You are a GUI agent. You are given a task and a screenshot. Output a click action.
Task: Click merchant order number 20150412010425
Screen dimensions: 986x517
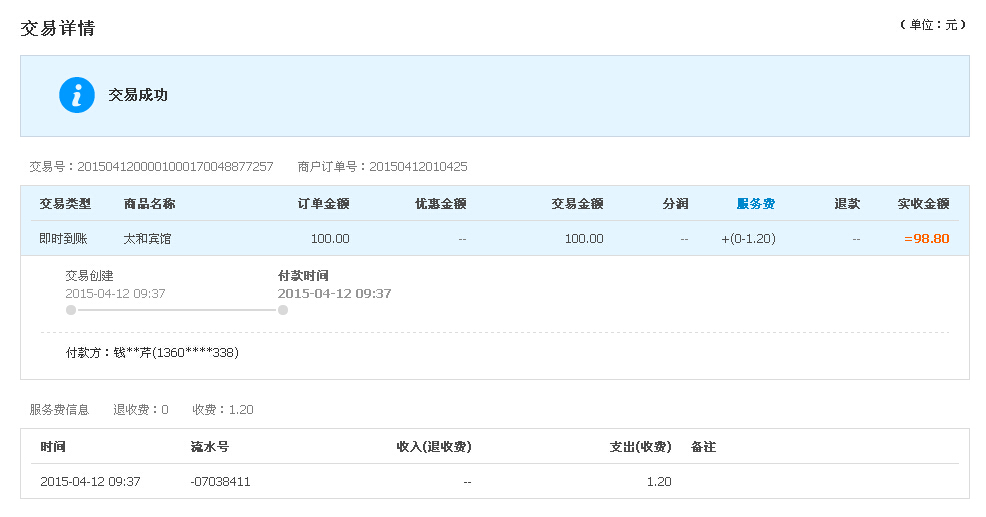tap(418, 167)
